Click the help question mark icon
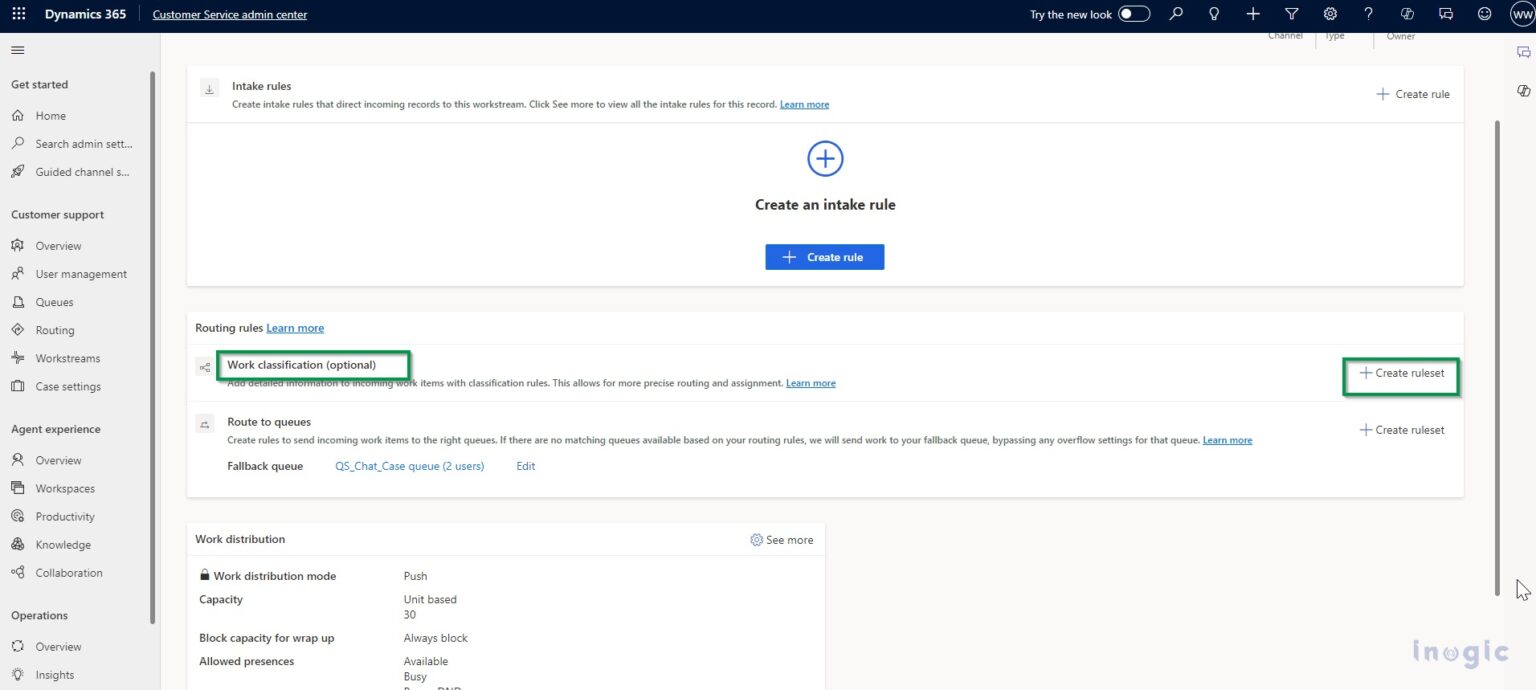1536x690 pixels. coord(1368,14)
